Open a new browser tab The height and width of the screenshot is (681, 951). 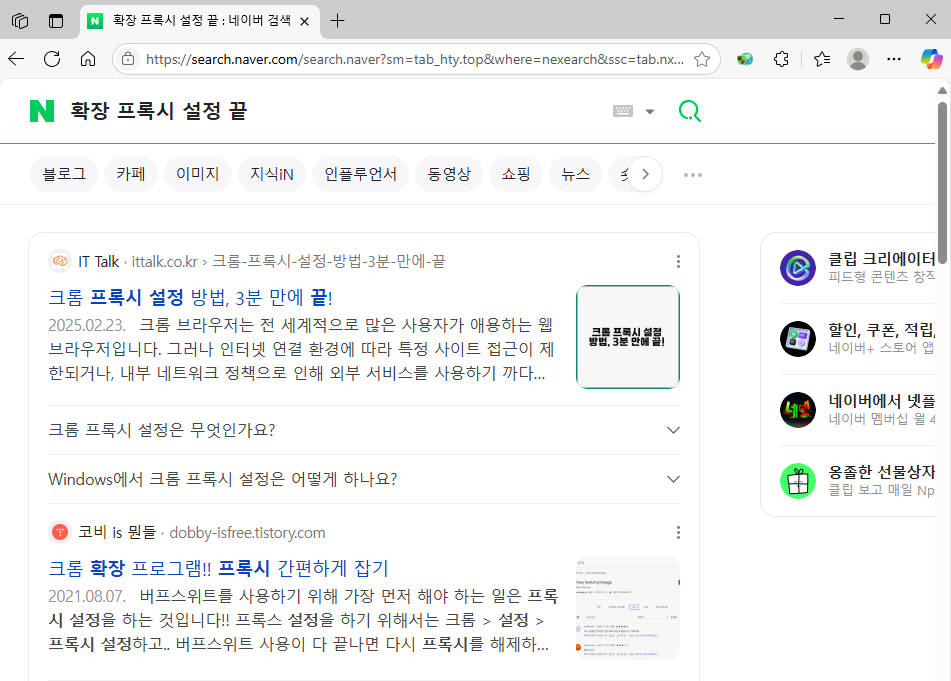pos(337,21)
